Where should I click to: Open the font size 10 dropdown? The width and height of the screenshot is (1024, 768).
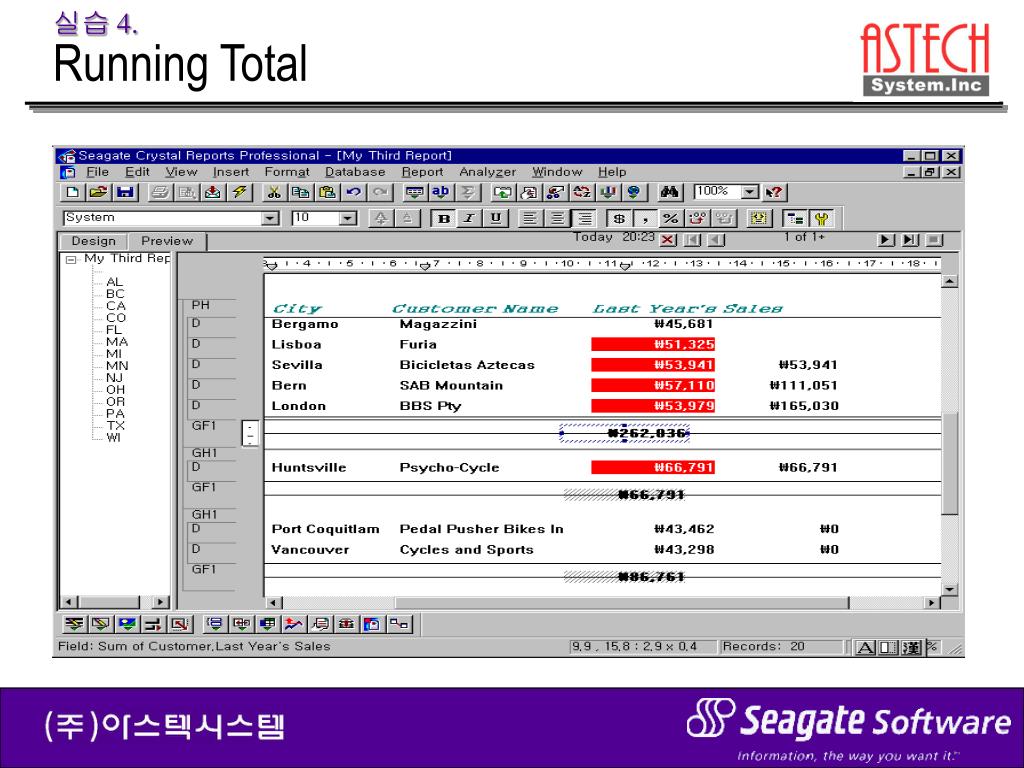point(348,218)
